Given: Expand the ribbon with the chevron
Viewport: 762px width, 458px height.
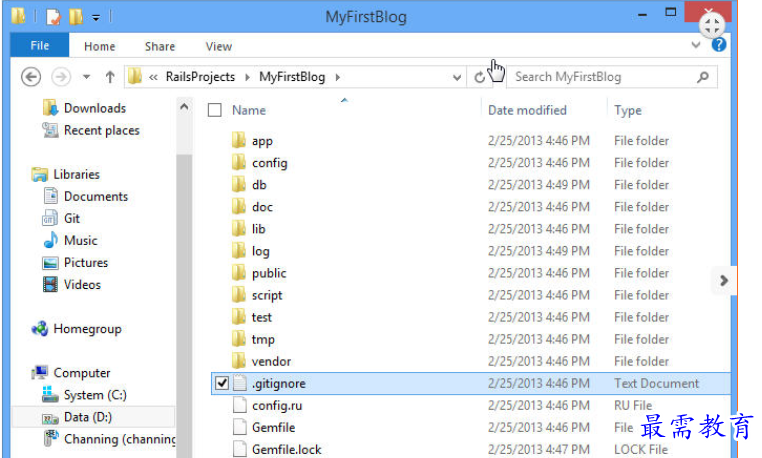Looking at the screenshot, I should click(x=696, y=45).
